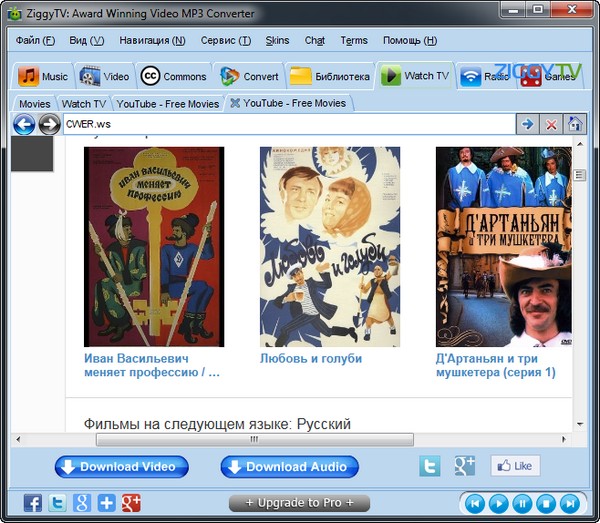
Task: Click the back navigation arrow
Action: pos(24,124)
